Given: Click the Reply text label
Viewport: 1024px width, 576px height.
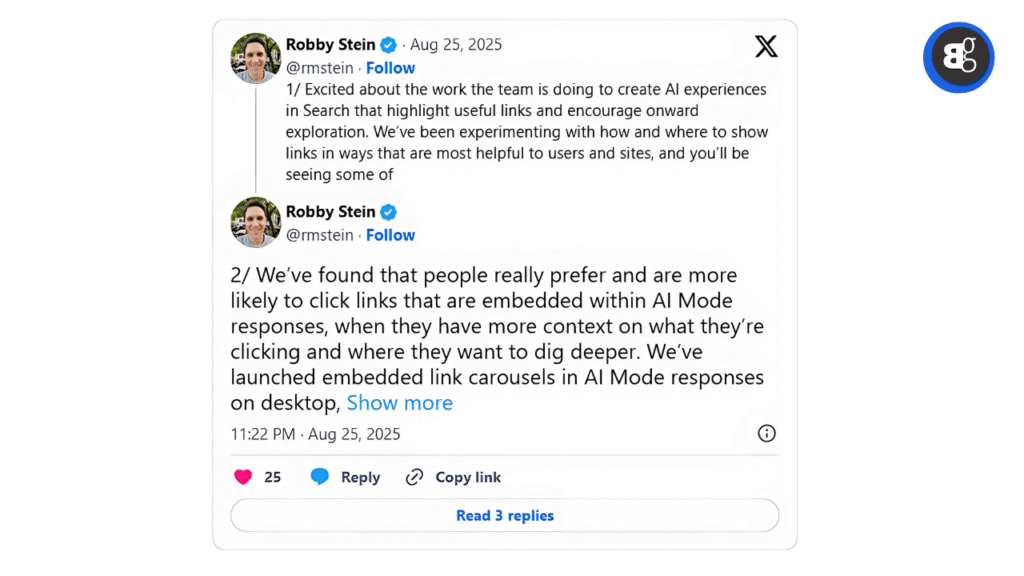Looking at the screenshot, I should (x=361, y=477).
